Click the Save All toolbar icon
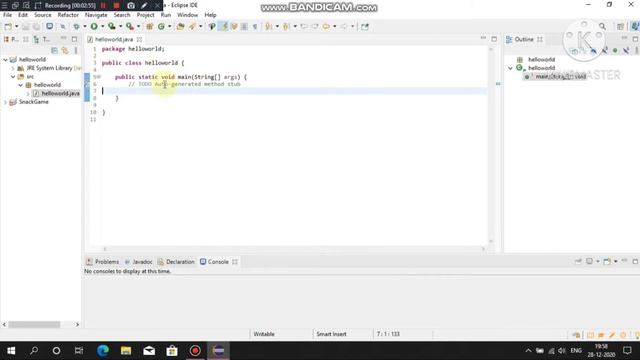640x360 pixels. pyautogui.click(x=36, y=27)
